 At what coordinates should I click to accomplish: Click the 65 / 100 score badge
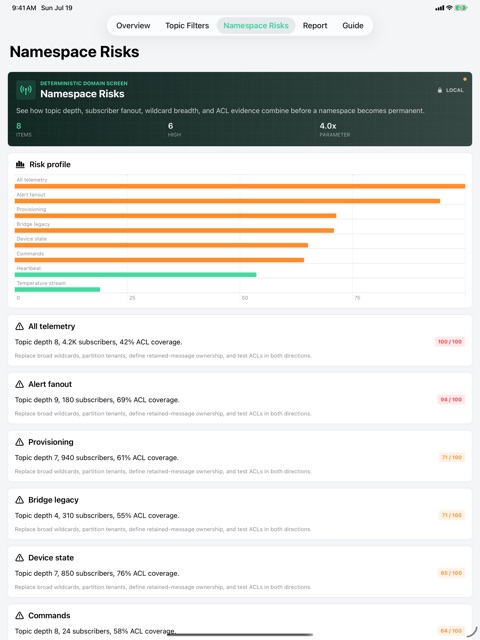[451, 573]
